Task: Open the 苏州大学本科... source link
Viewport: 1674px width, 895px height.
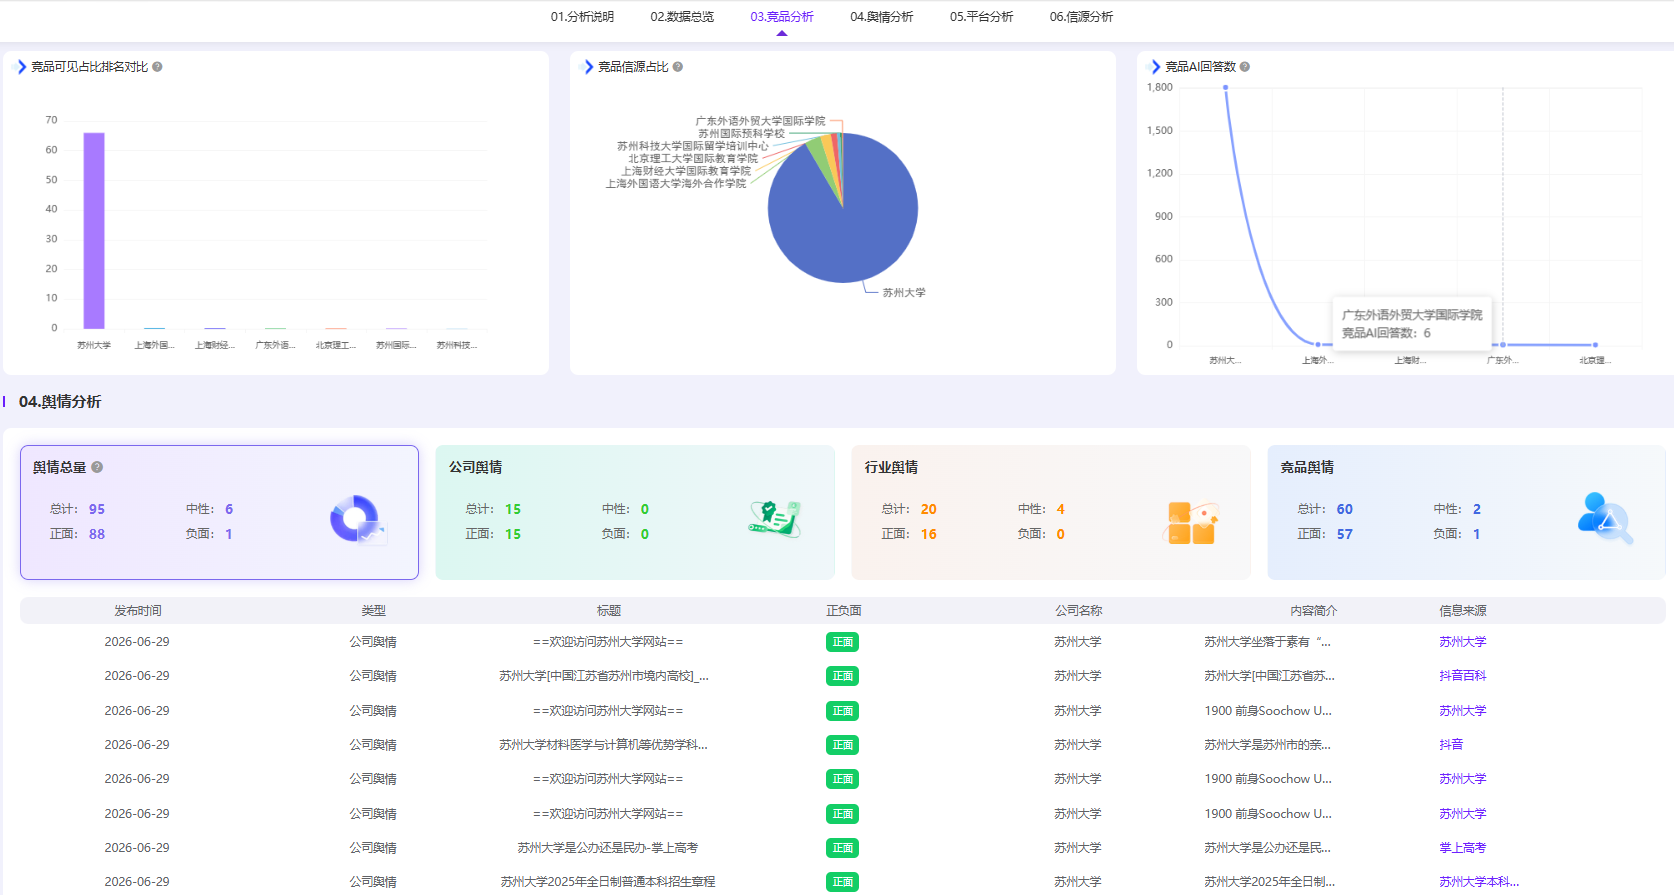Action: (1479, 882)
